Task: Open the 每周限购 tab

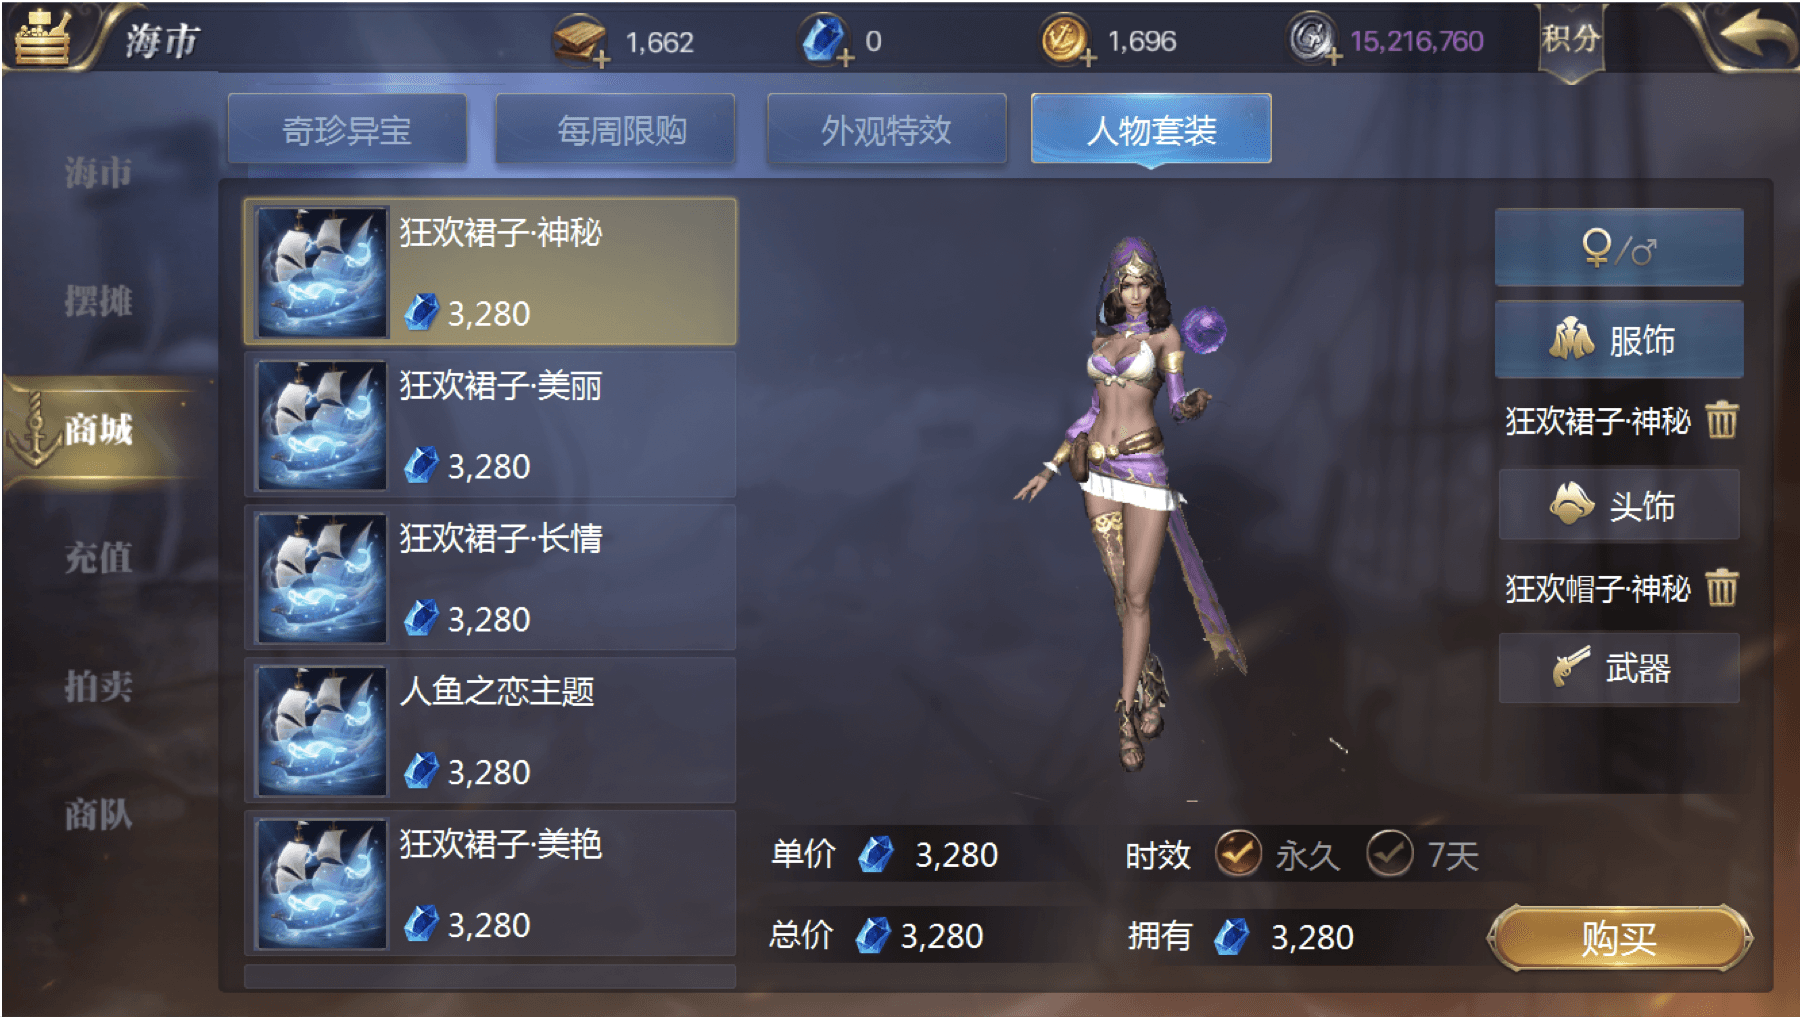Action: coord(615,129)
